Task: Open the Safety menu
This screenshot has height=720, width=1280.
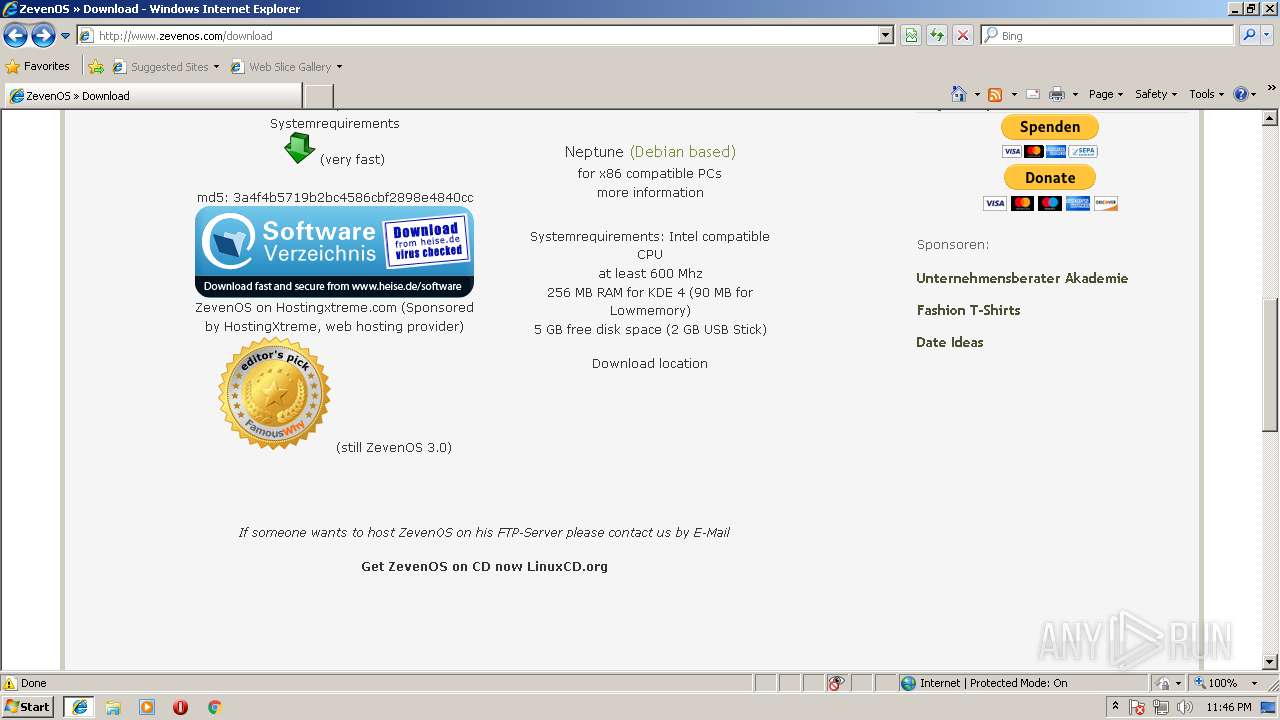Action: click(1156, 94)
